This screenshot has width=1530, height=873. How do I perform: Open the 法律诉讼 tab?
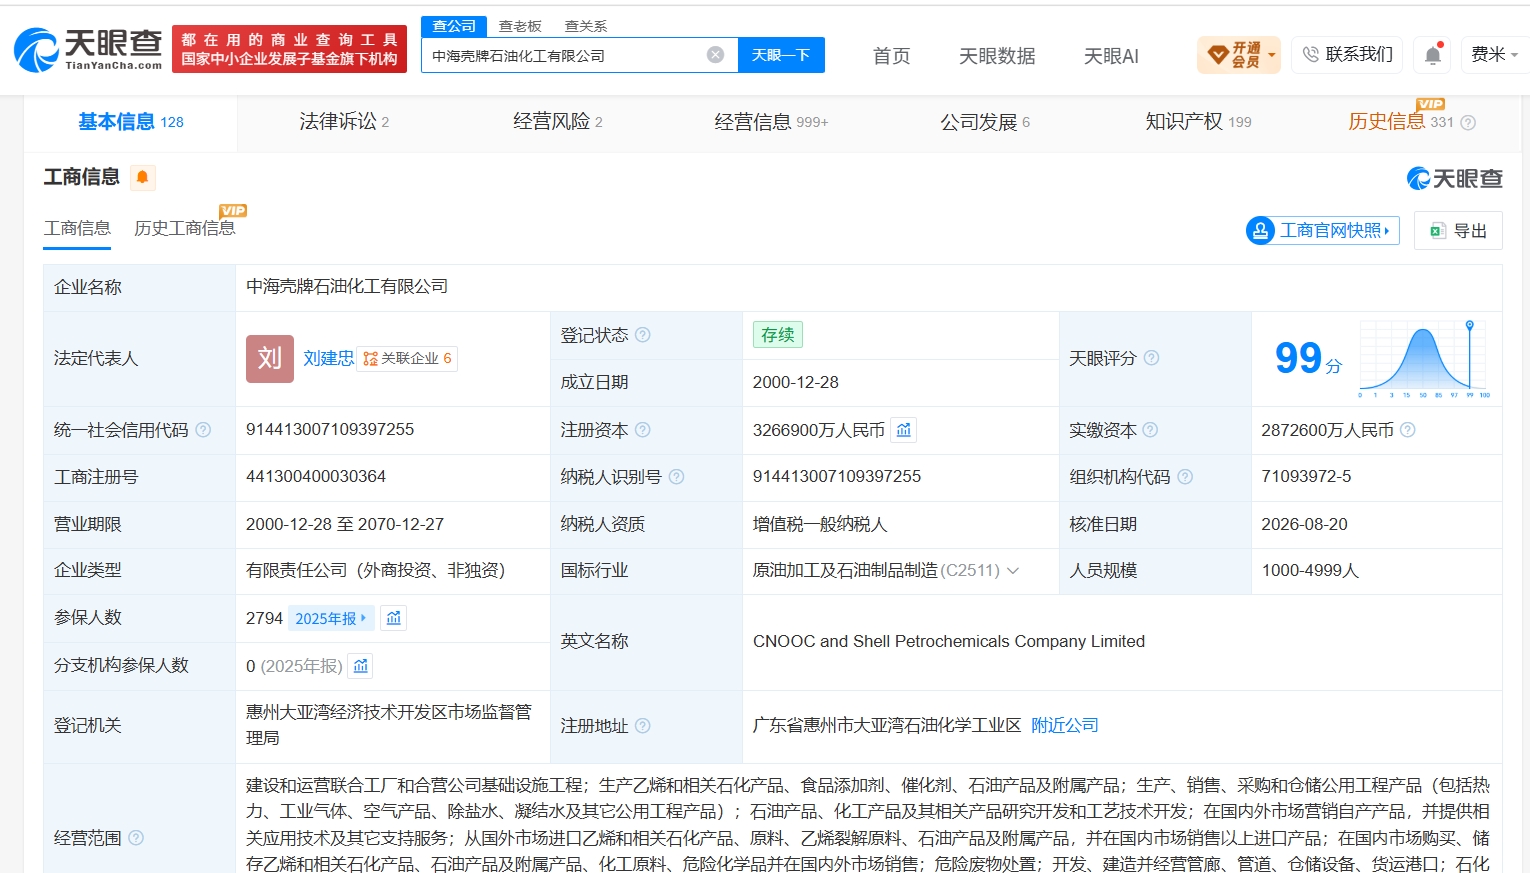click(x=344, y=122)
